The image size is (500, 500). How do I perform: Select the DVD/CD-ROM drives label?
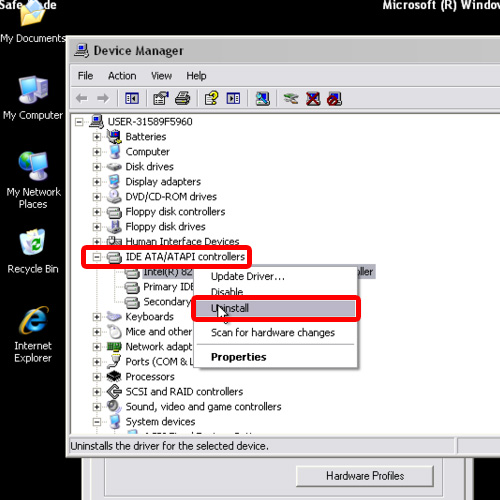[171, 197]
